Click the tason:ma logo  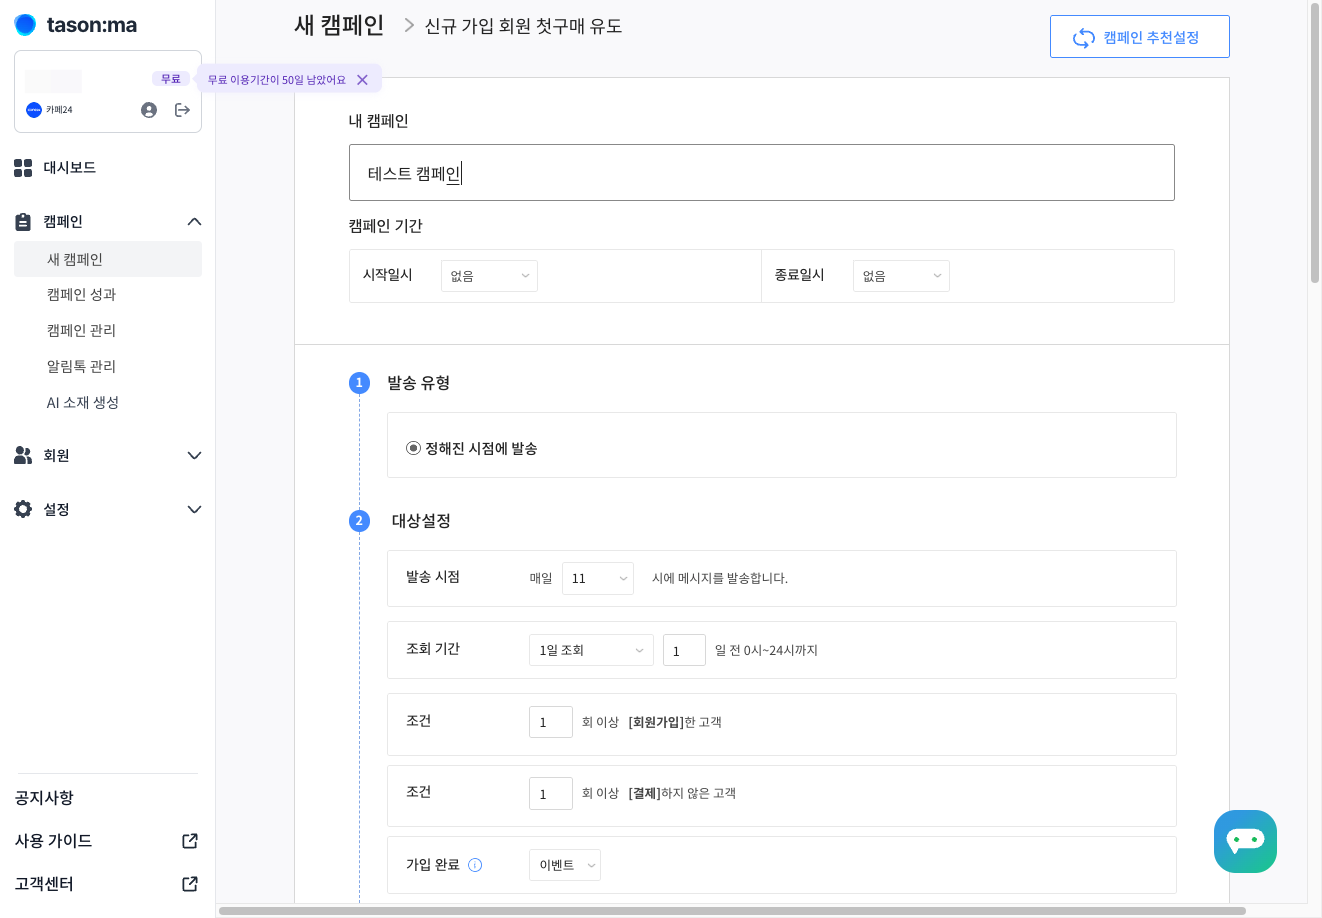(76, 25)
